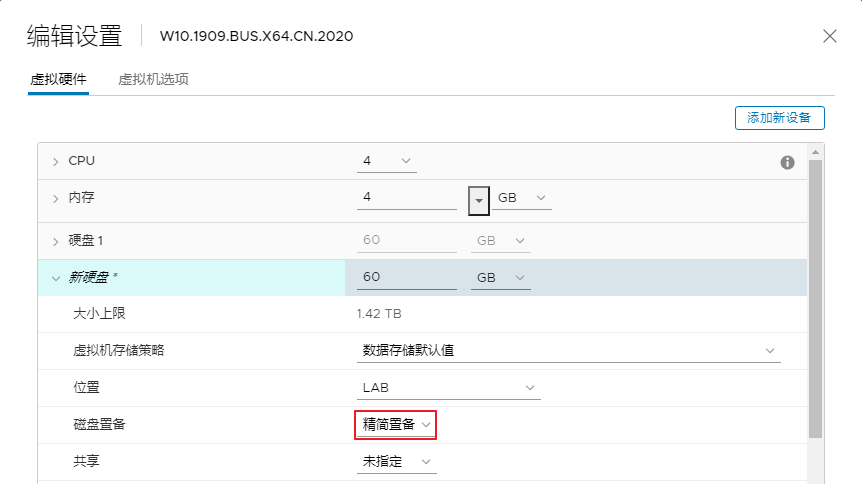Expand the 内存 memory row
Image resolution: width=862 pixels, height=484 pixels.
coord(55,199)
